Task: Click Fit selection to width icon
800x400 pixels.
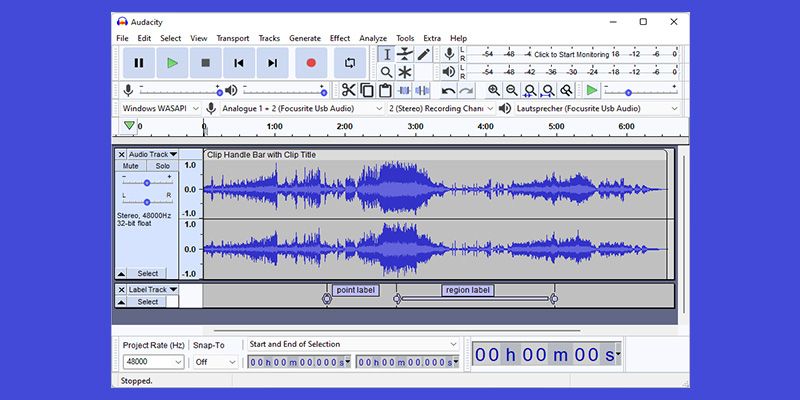Action: tap(530, 90)
